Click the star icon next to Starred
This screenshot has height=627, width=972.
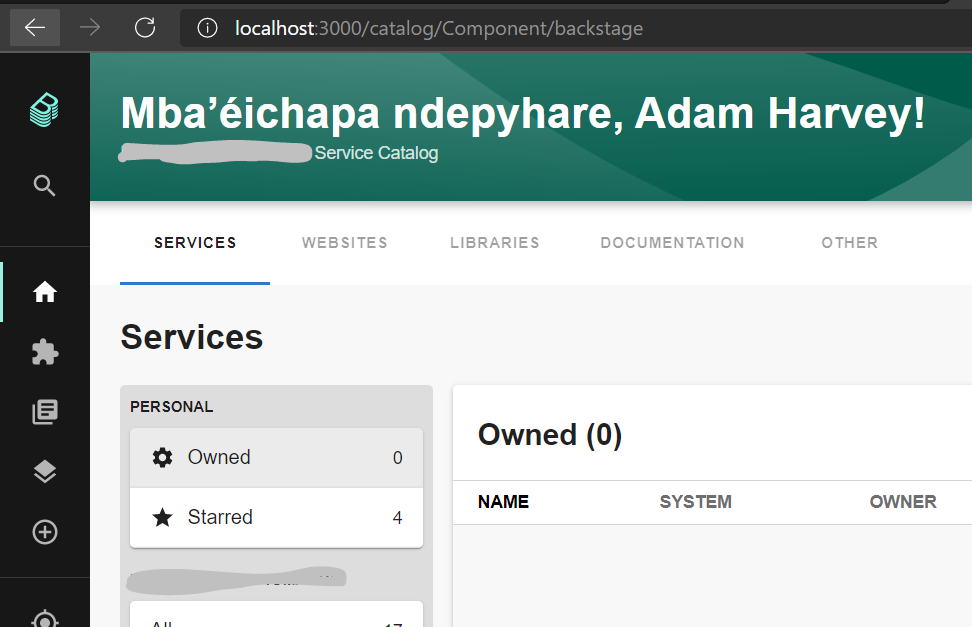coord(163,517)
